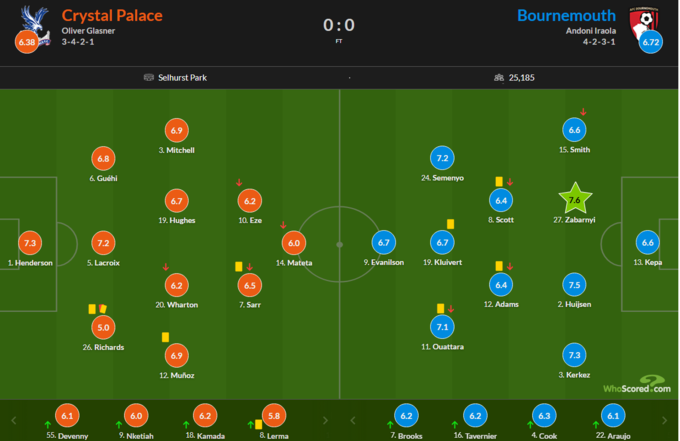Click the stadium icon beside Selhurst Park
680x441 pixels.
pos(149,77)
